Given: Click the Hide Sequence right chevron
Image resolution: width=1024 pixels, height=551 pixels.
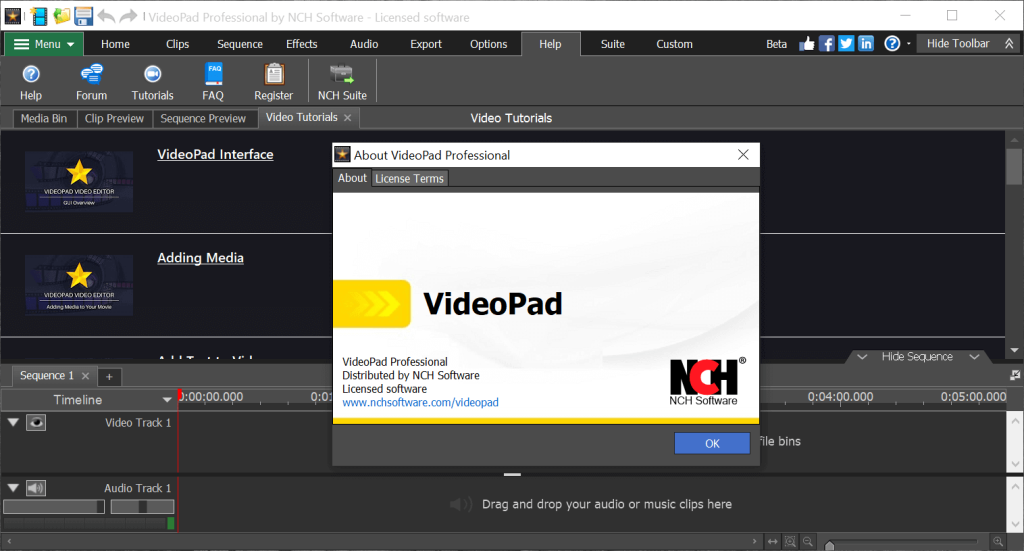Looking at the screenshot, I should tap(974, 356).
